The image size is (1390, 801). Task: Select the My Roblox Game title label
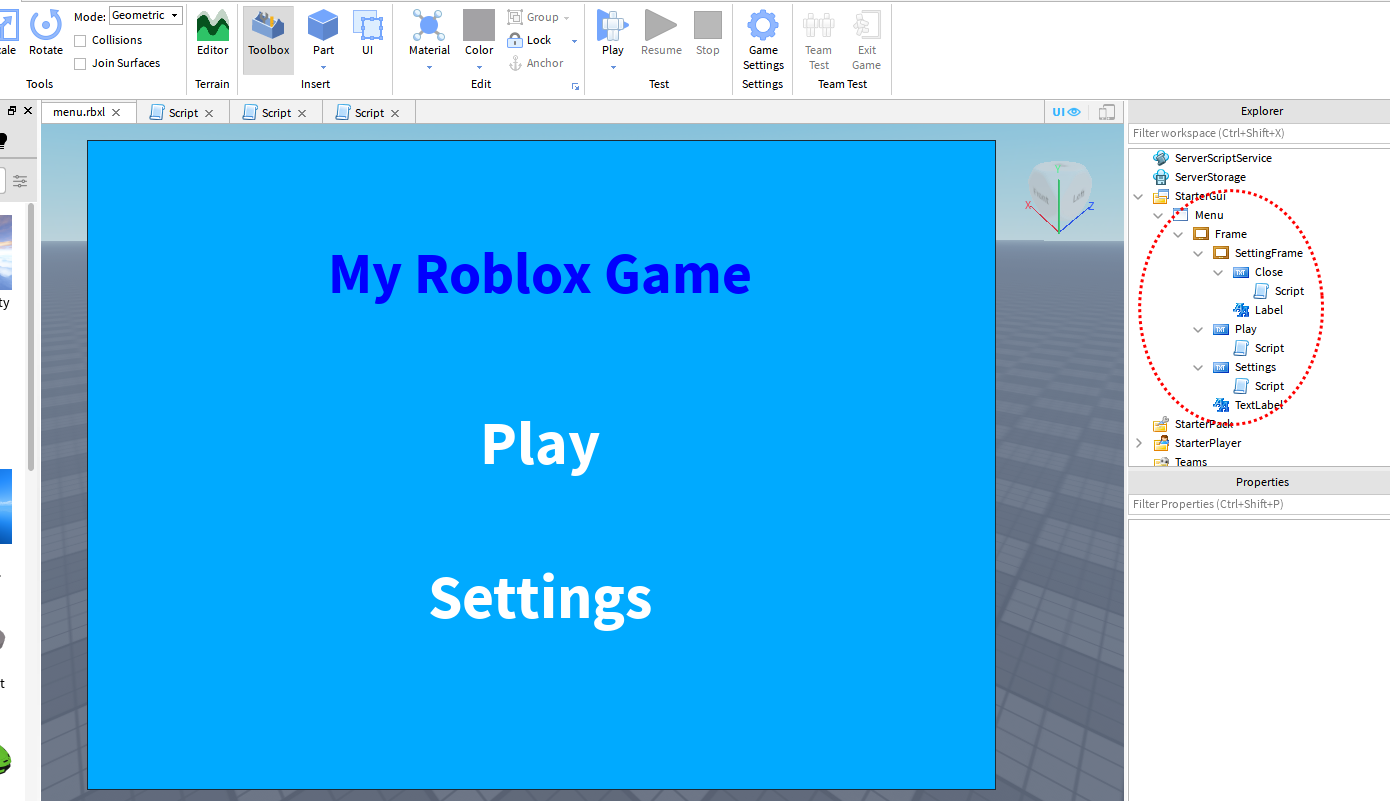tap(540, 274)
